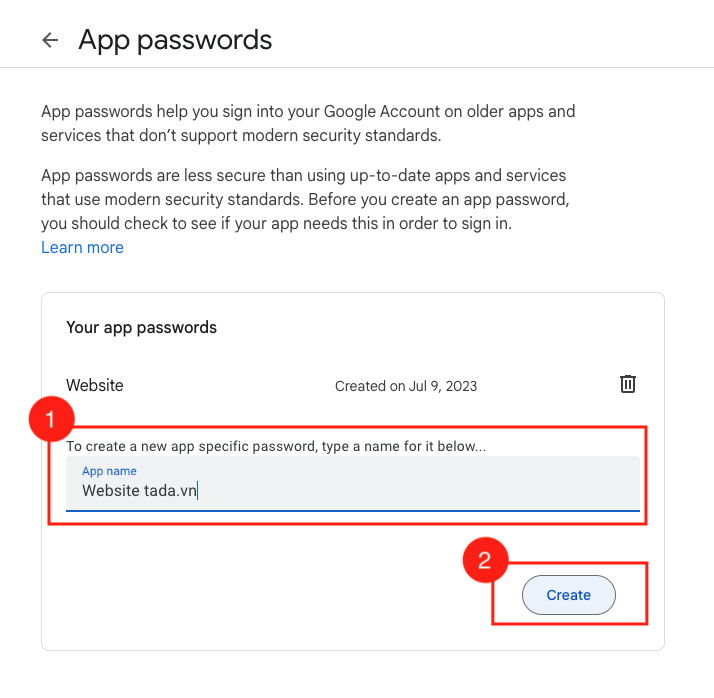The height and width of the screenshot is (698, 714).
Task: Select the existing Website password entry
Action: (95, 385)
